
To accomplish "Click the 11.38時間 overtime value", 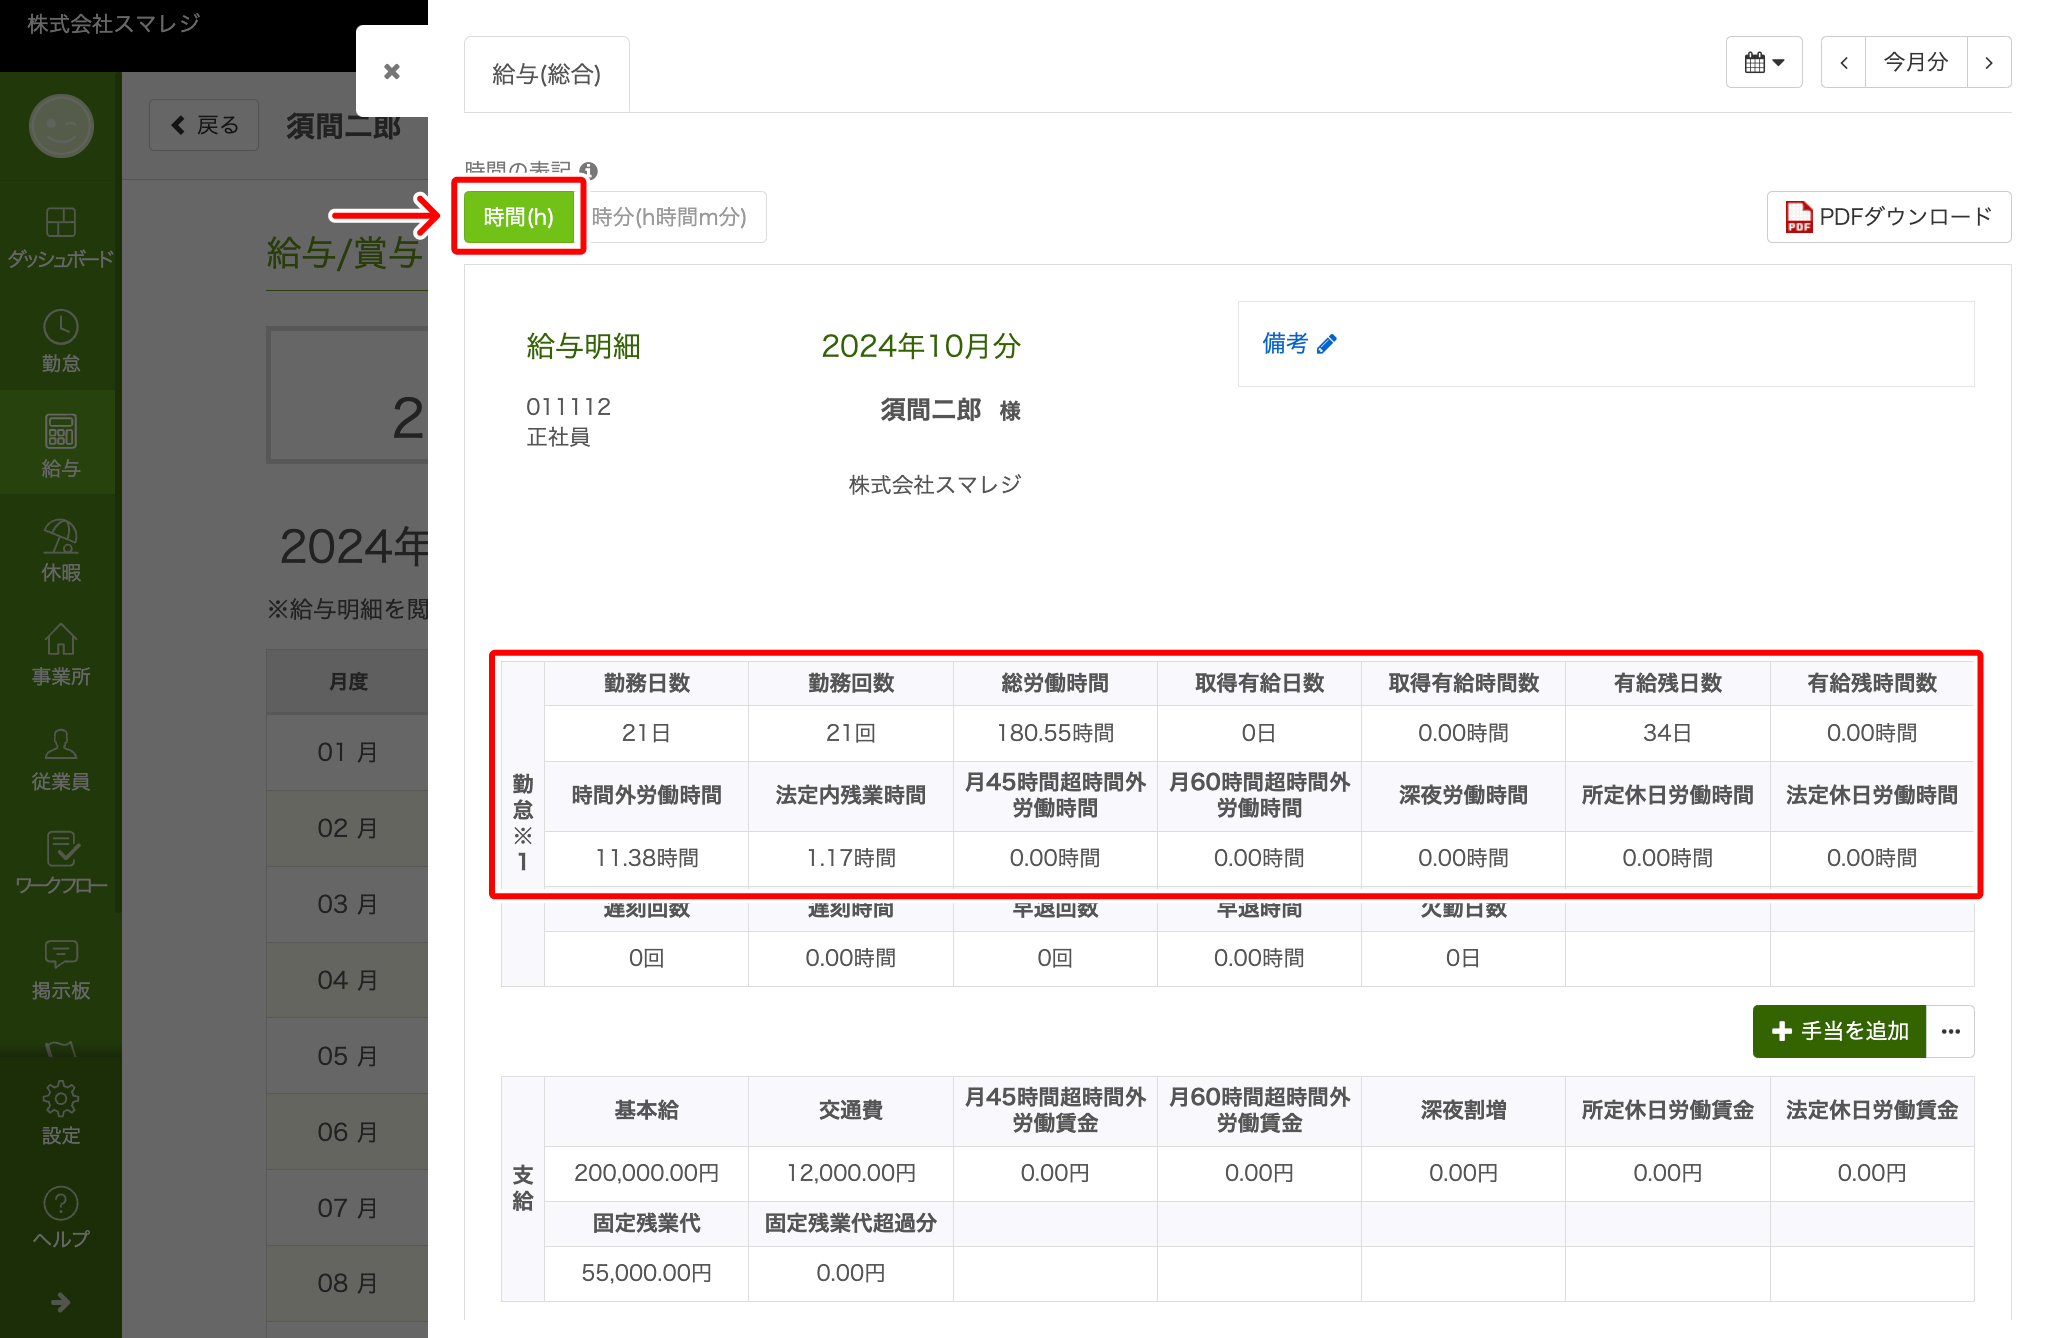I will [x=647, y=858].
